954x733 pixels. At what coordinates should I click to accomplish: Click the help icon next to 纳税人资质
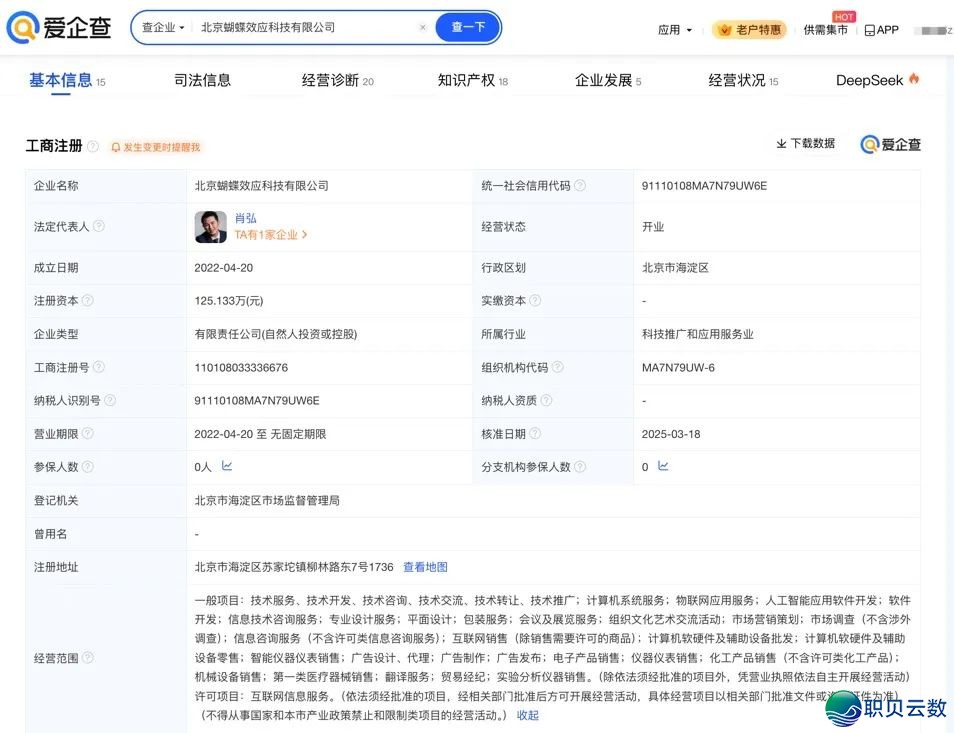click(546, 400)
